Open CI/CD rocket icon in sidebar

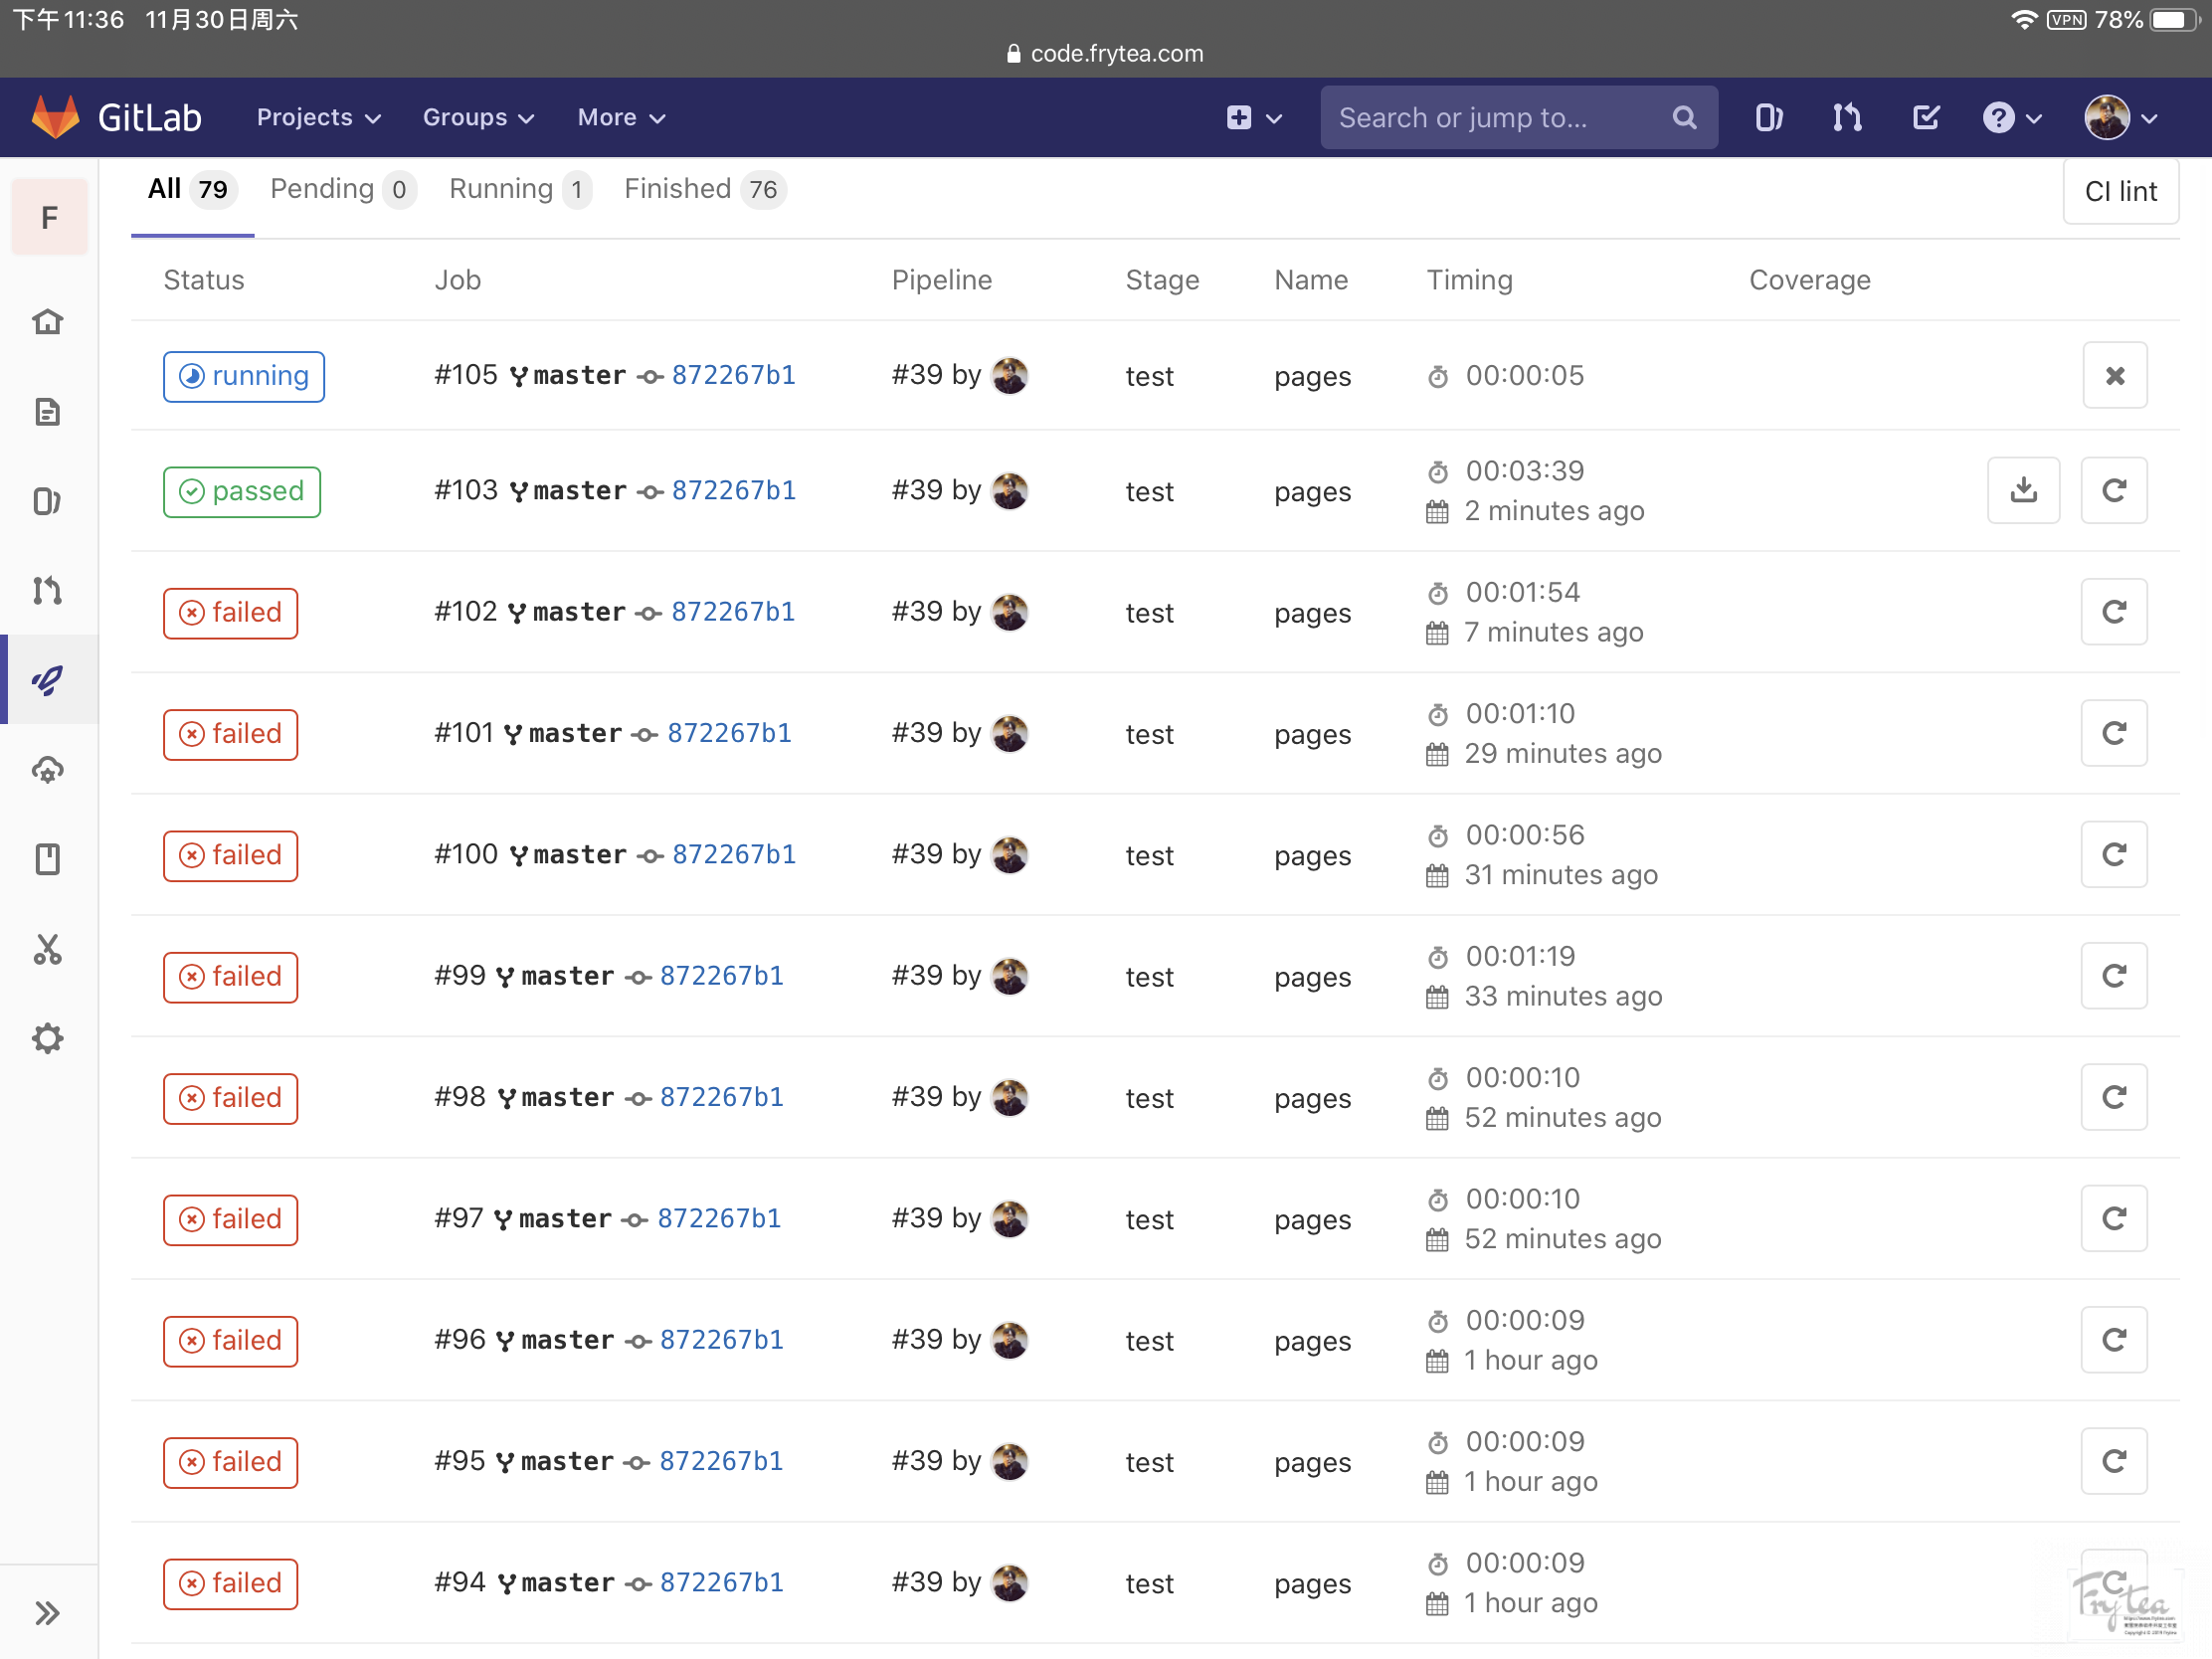pos(48,680)
